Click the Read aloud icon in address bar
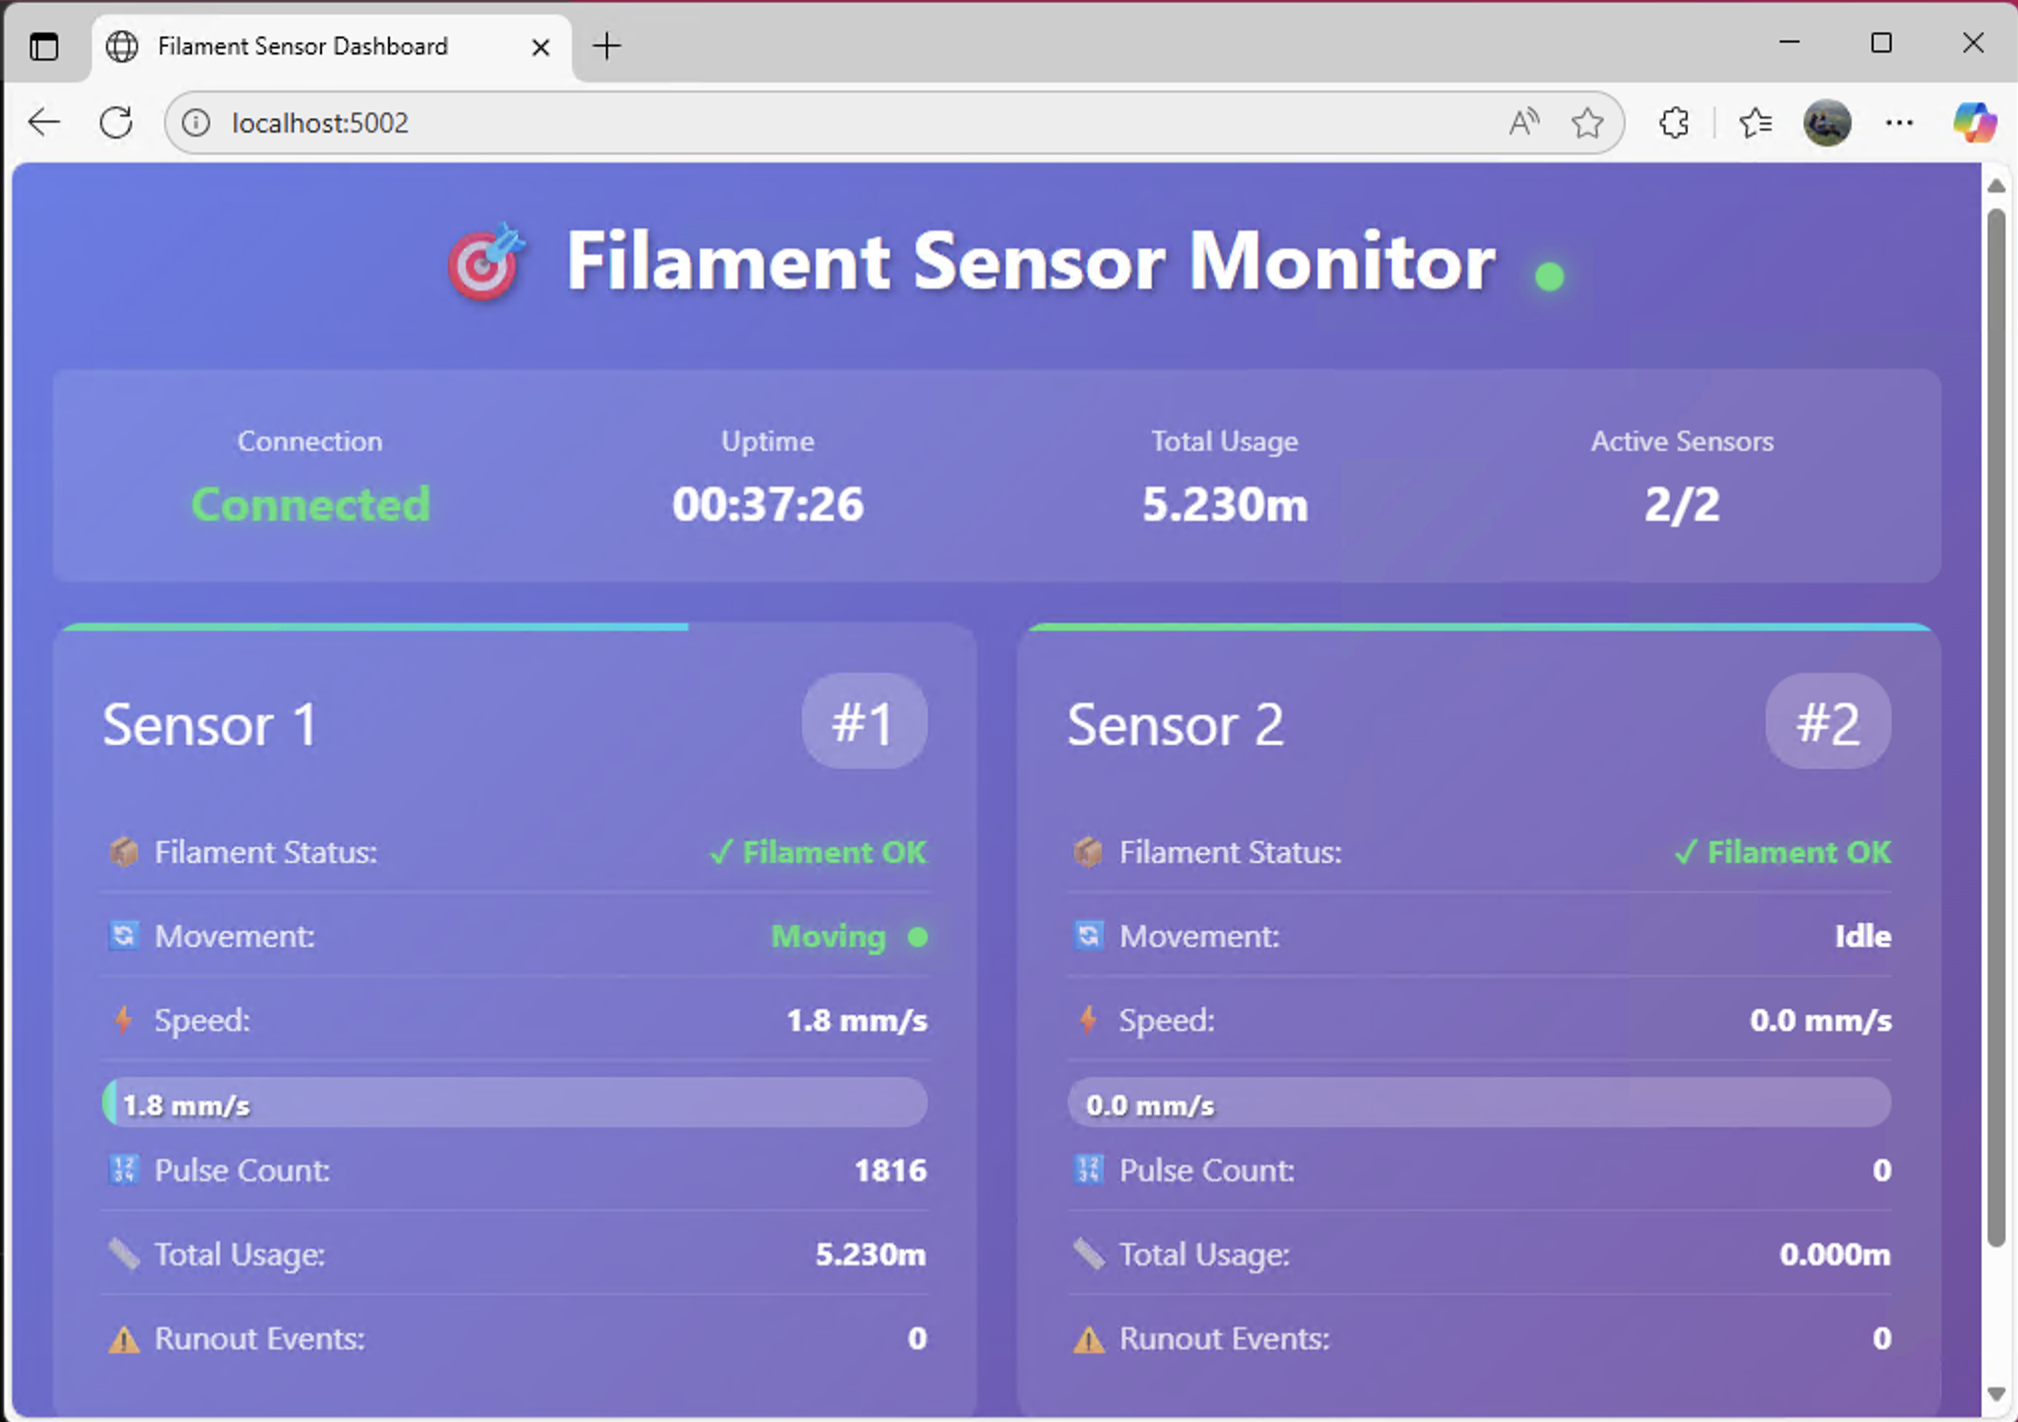 (x=1523, y=123)
